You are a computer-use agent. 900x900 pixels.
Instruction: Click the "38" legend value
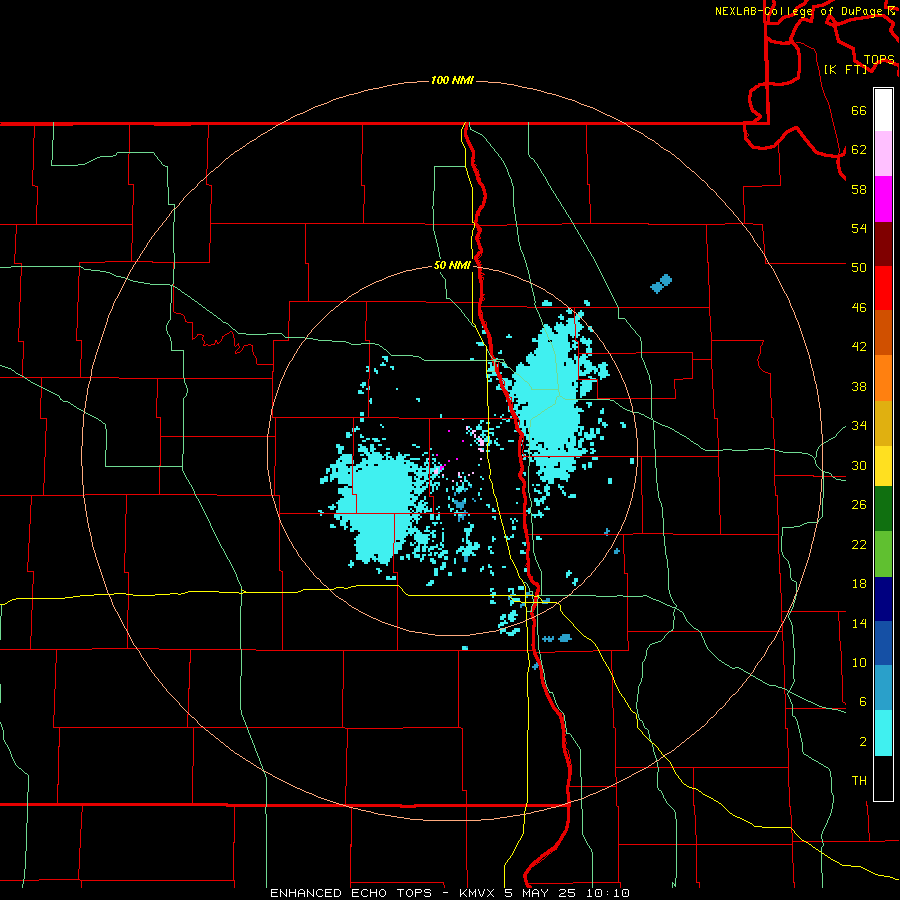click(859, 386)
